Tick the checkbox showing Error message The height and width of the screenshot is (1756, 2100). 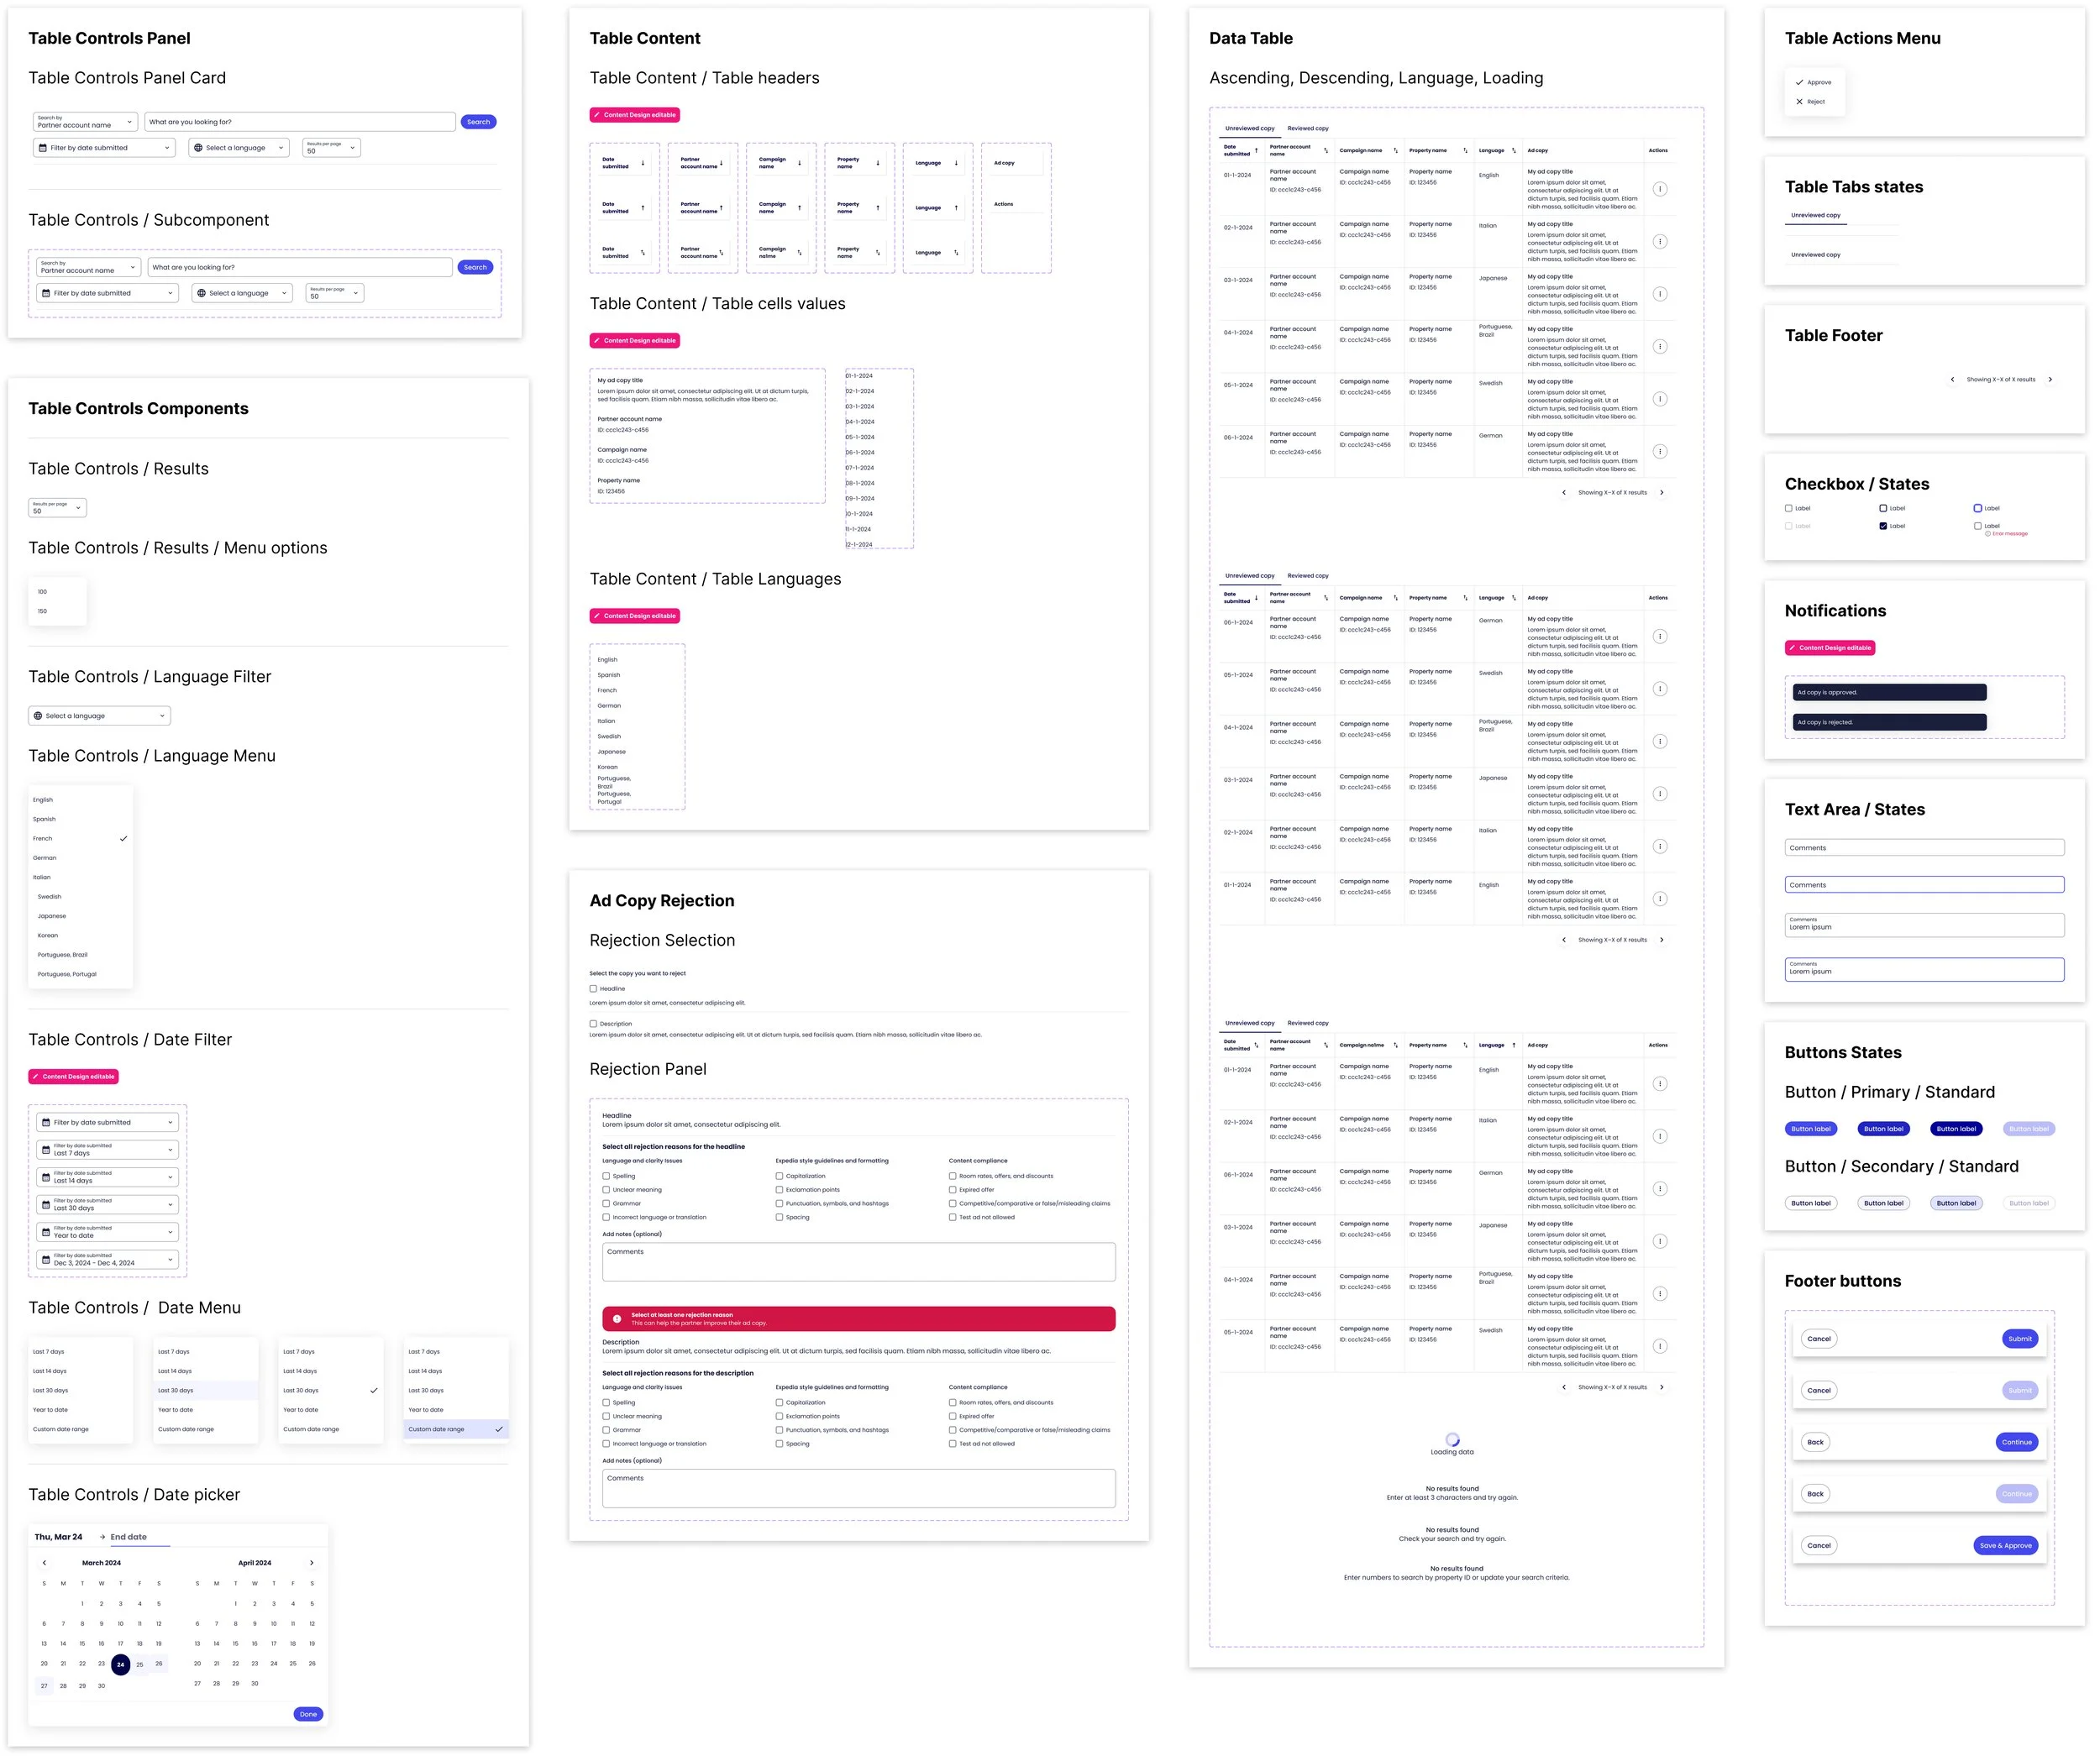click(x=1978, y=526)
